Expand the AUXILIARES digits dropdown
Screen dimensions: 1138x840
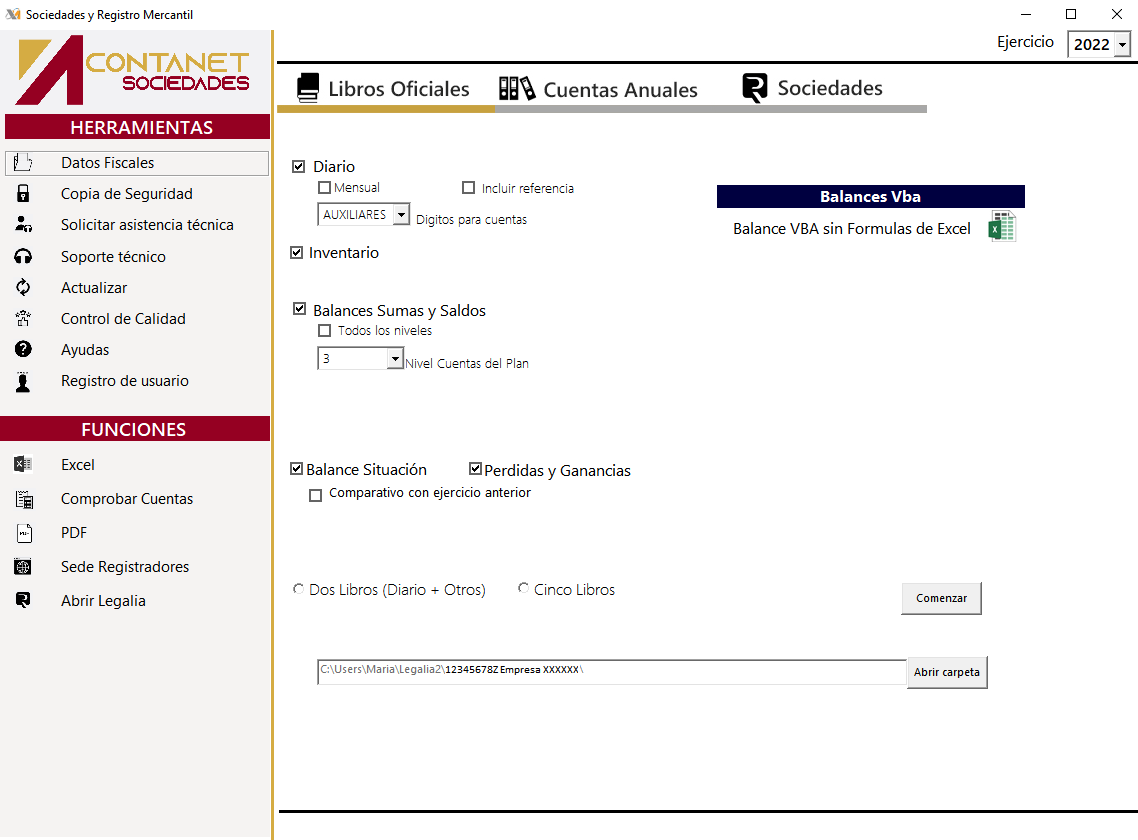coord(401,214)
